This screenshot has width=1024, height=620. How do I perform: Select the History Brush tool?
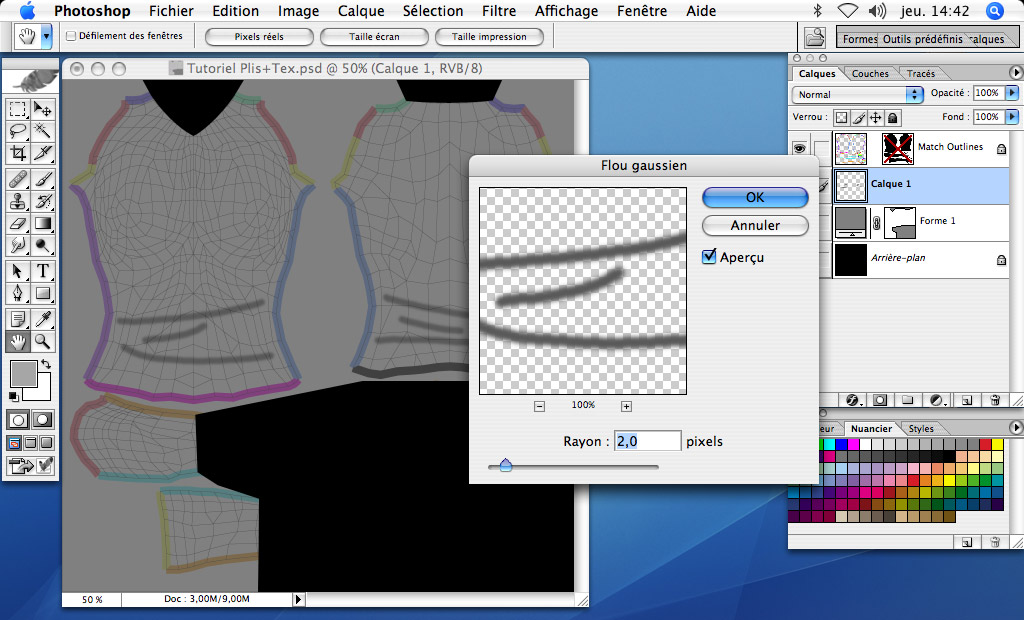click(x=43, y=201)
